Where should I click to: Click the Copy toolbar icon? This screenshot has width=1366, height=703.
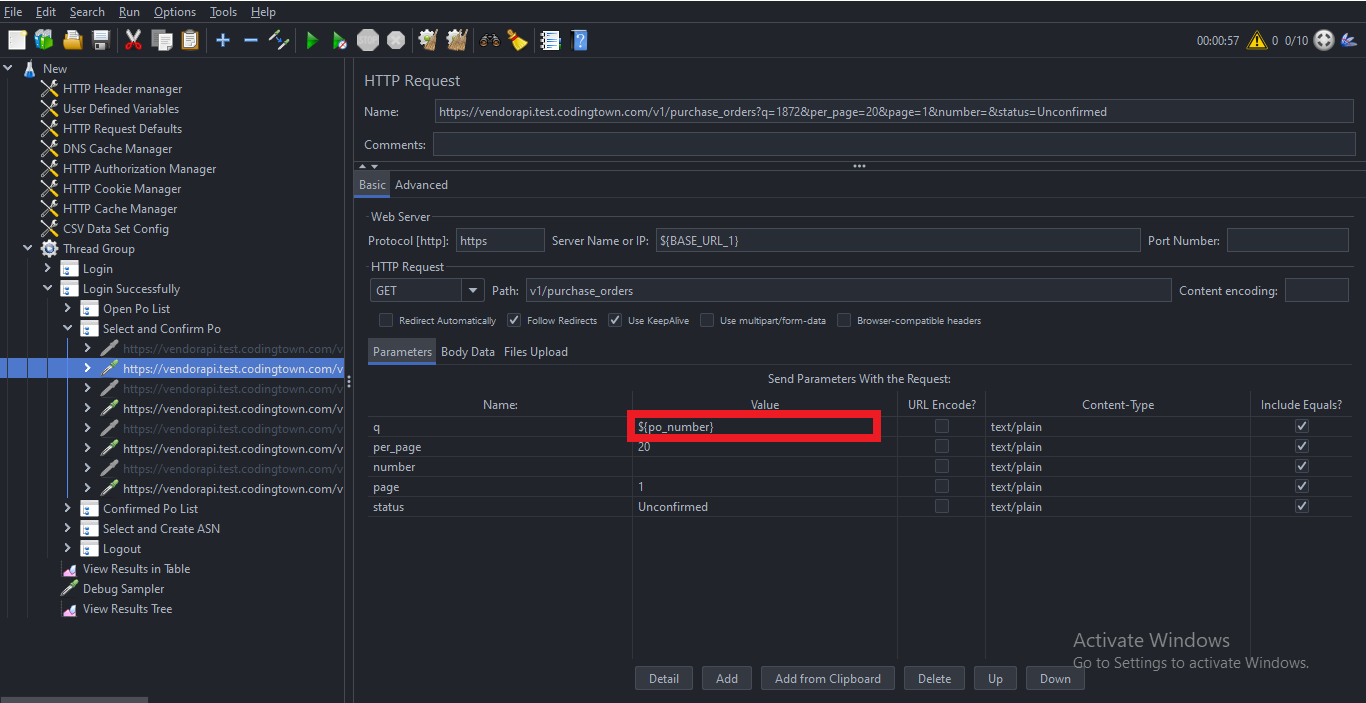[x=162, y=40]
